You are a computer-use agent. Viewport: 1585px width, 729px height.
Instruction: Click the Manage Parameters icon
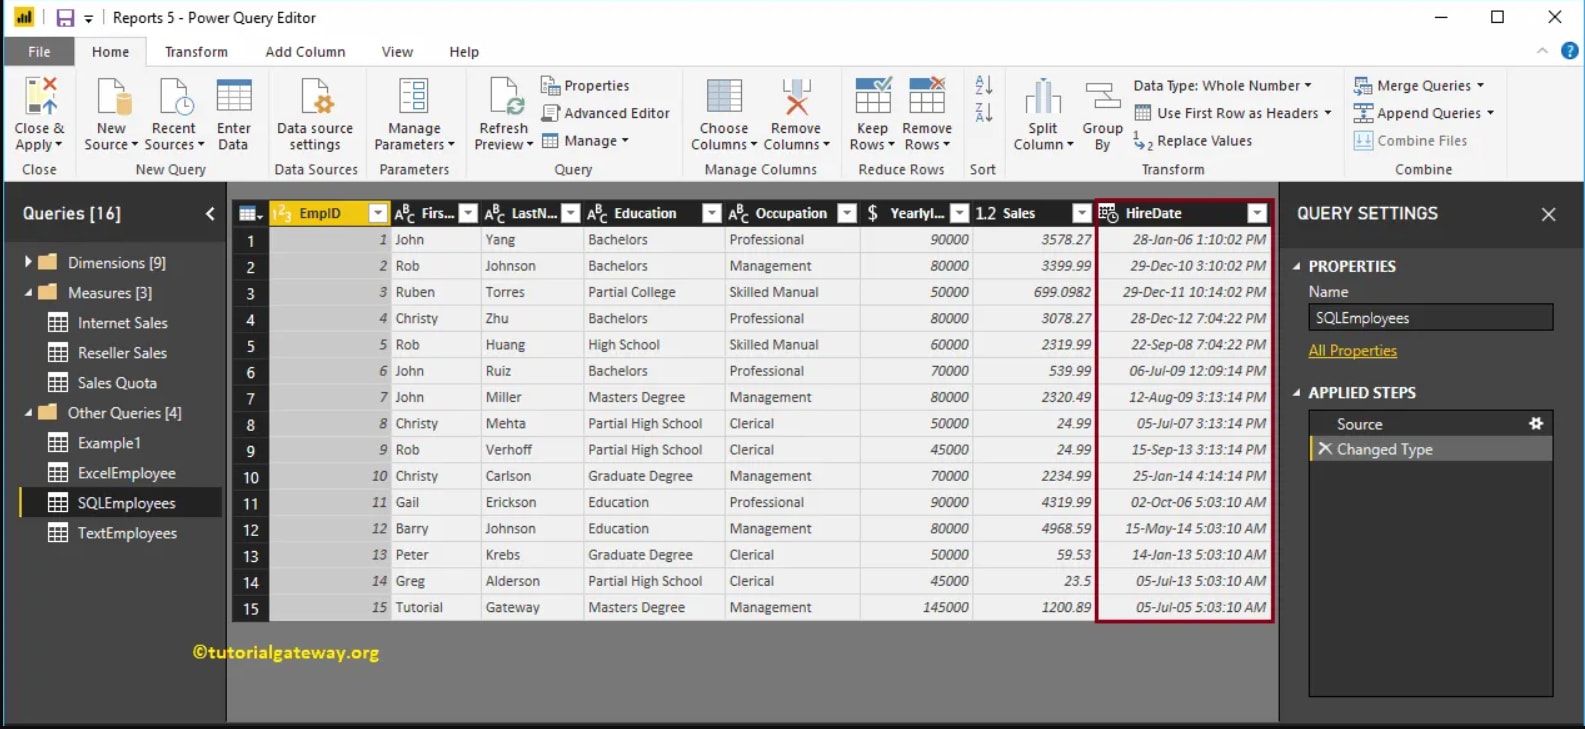[414, 97]
